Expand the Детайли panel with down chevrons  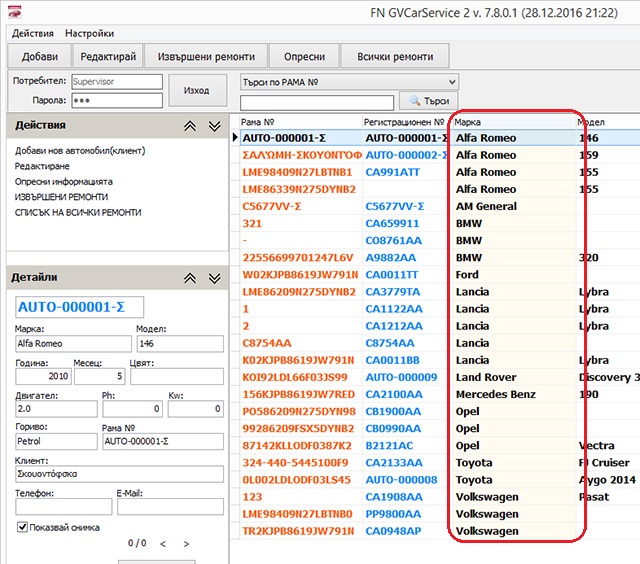[214, 278]
